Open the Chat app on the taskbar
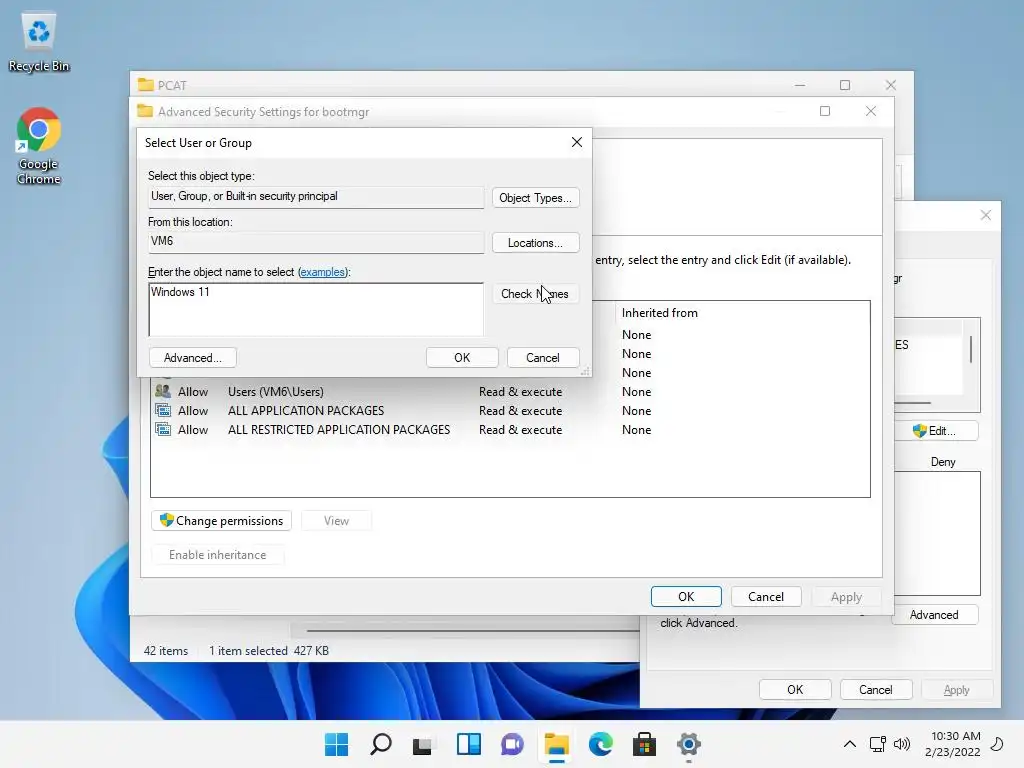This screenshot has width=1024, height=768. pos(513,744)
